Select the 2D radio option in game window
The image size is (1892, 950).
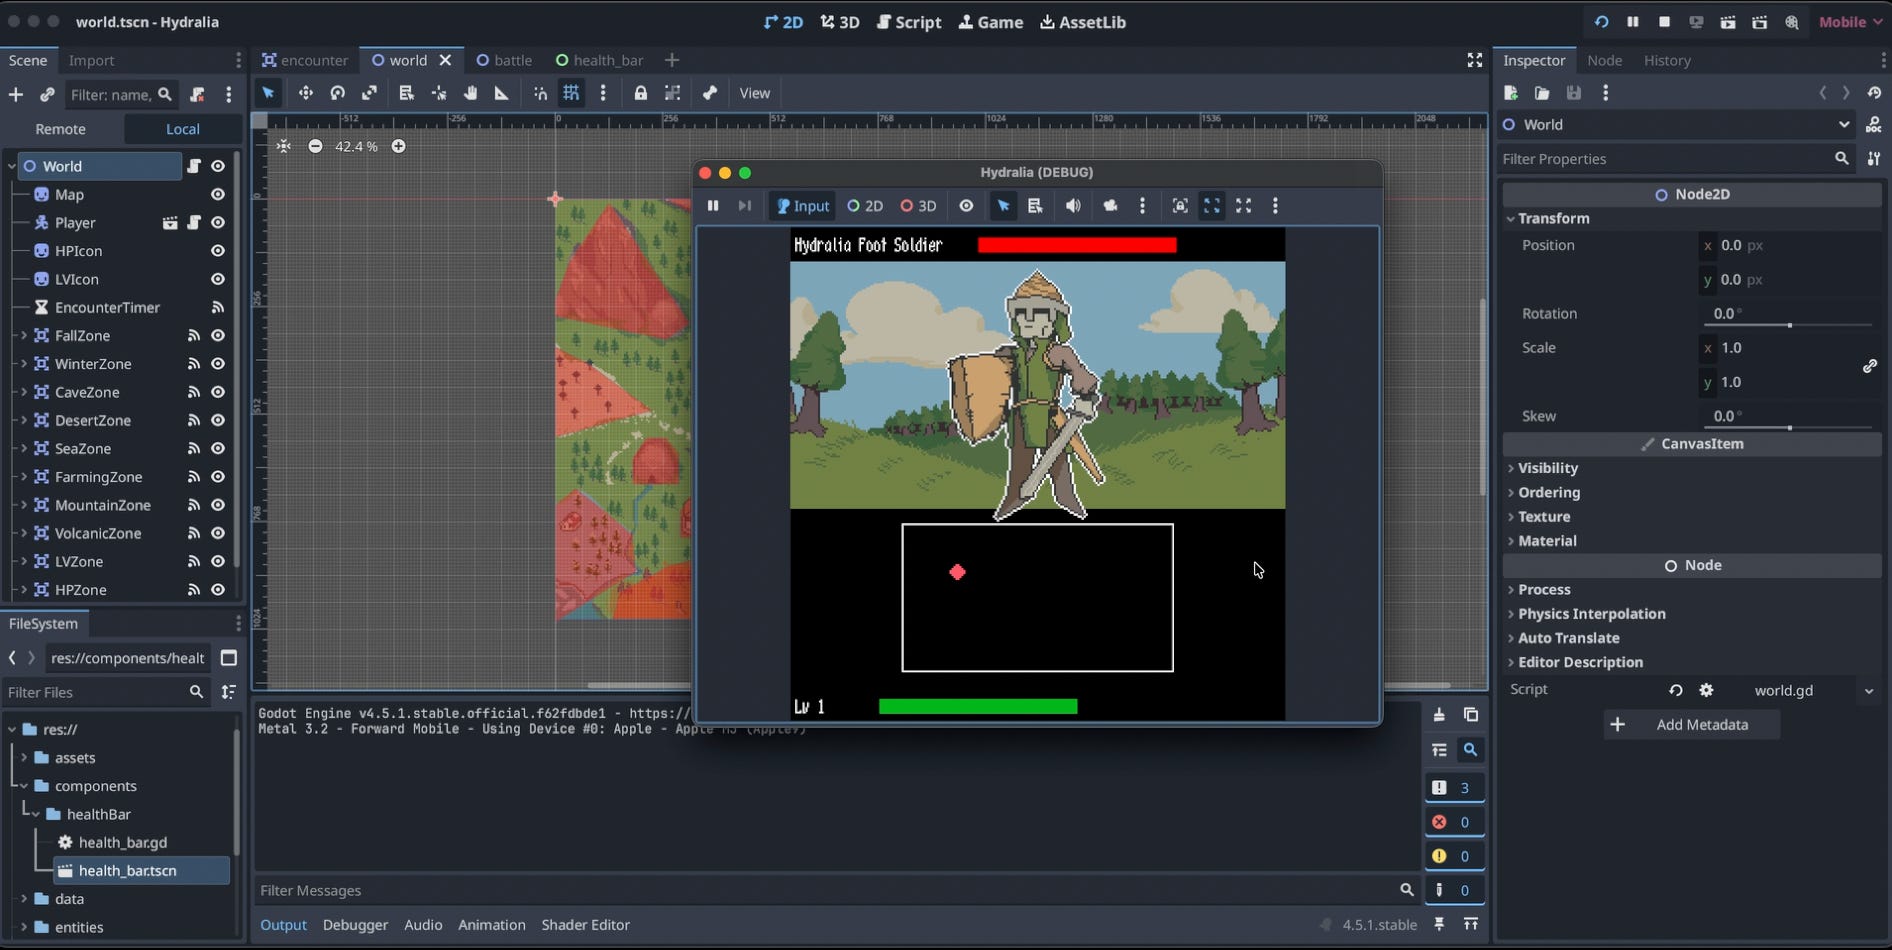(x=865, y=206)
